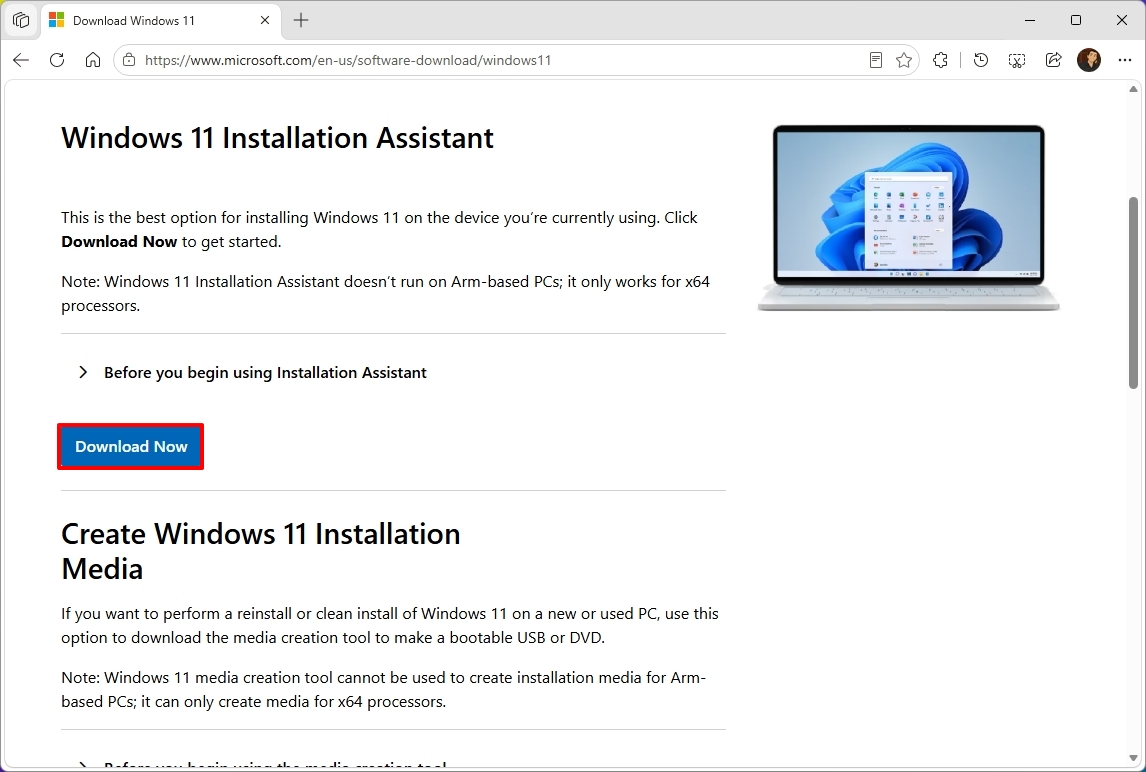This screenshot has height=772, width=1146.
Task: Maximize the browser window
Action: coord(1076,20)
